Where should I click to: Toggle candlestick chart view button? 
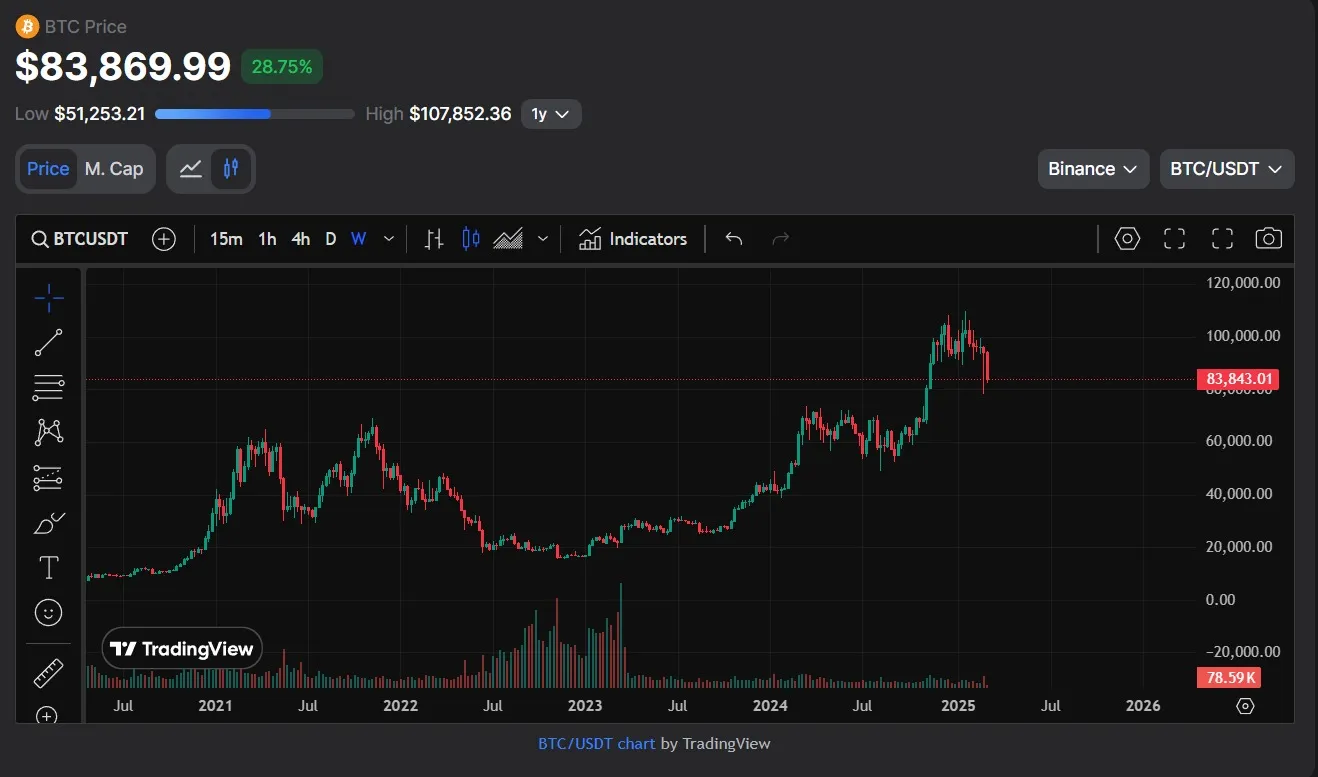tap(231, 169)
